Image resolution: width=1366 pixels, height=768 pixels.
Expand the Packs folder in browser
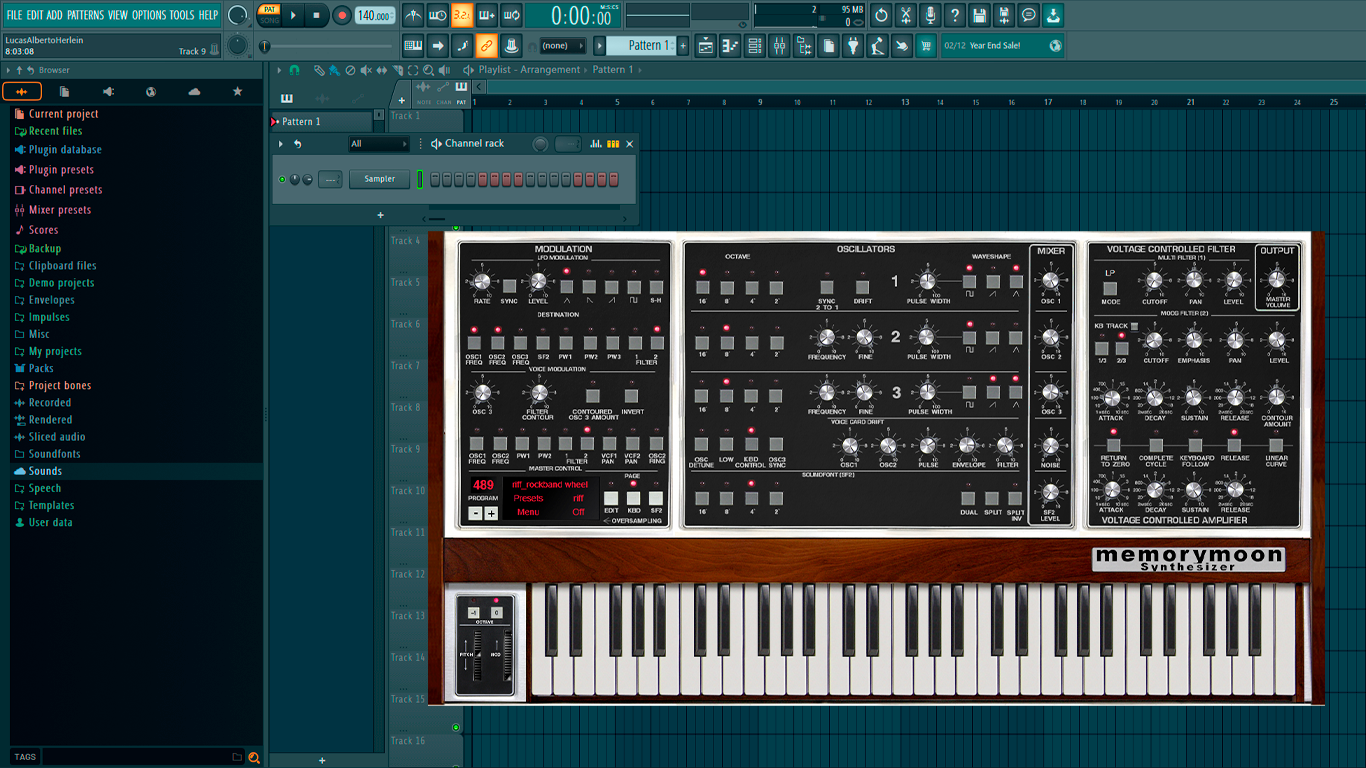pos(41,368)
